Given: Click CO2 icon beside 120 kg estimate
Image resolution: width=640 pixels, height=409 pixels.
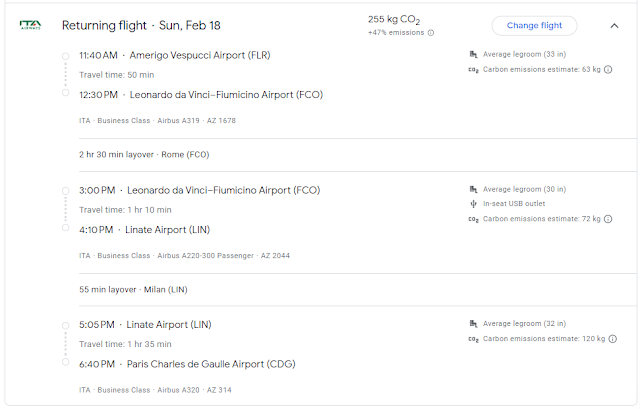Looking at the screenshot, I should (x=473, y=340).
